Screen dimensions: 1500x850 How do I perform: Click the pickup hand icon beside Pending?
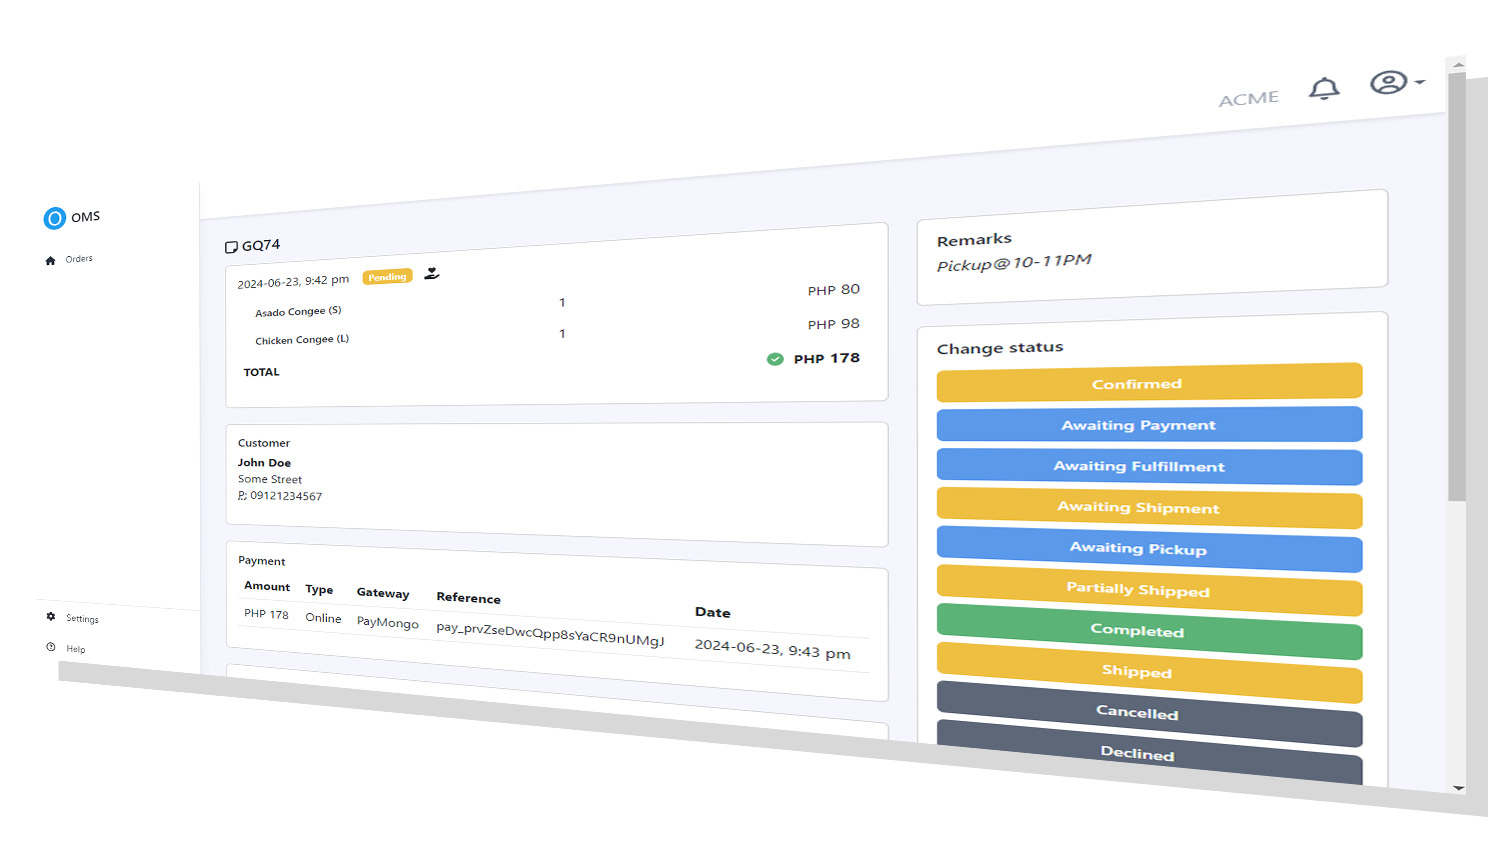click(432, 273)
